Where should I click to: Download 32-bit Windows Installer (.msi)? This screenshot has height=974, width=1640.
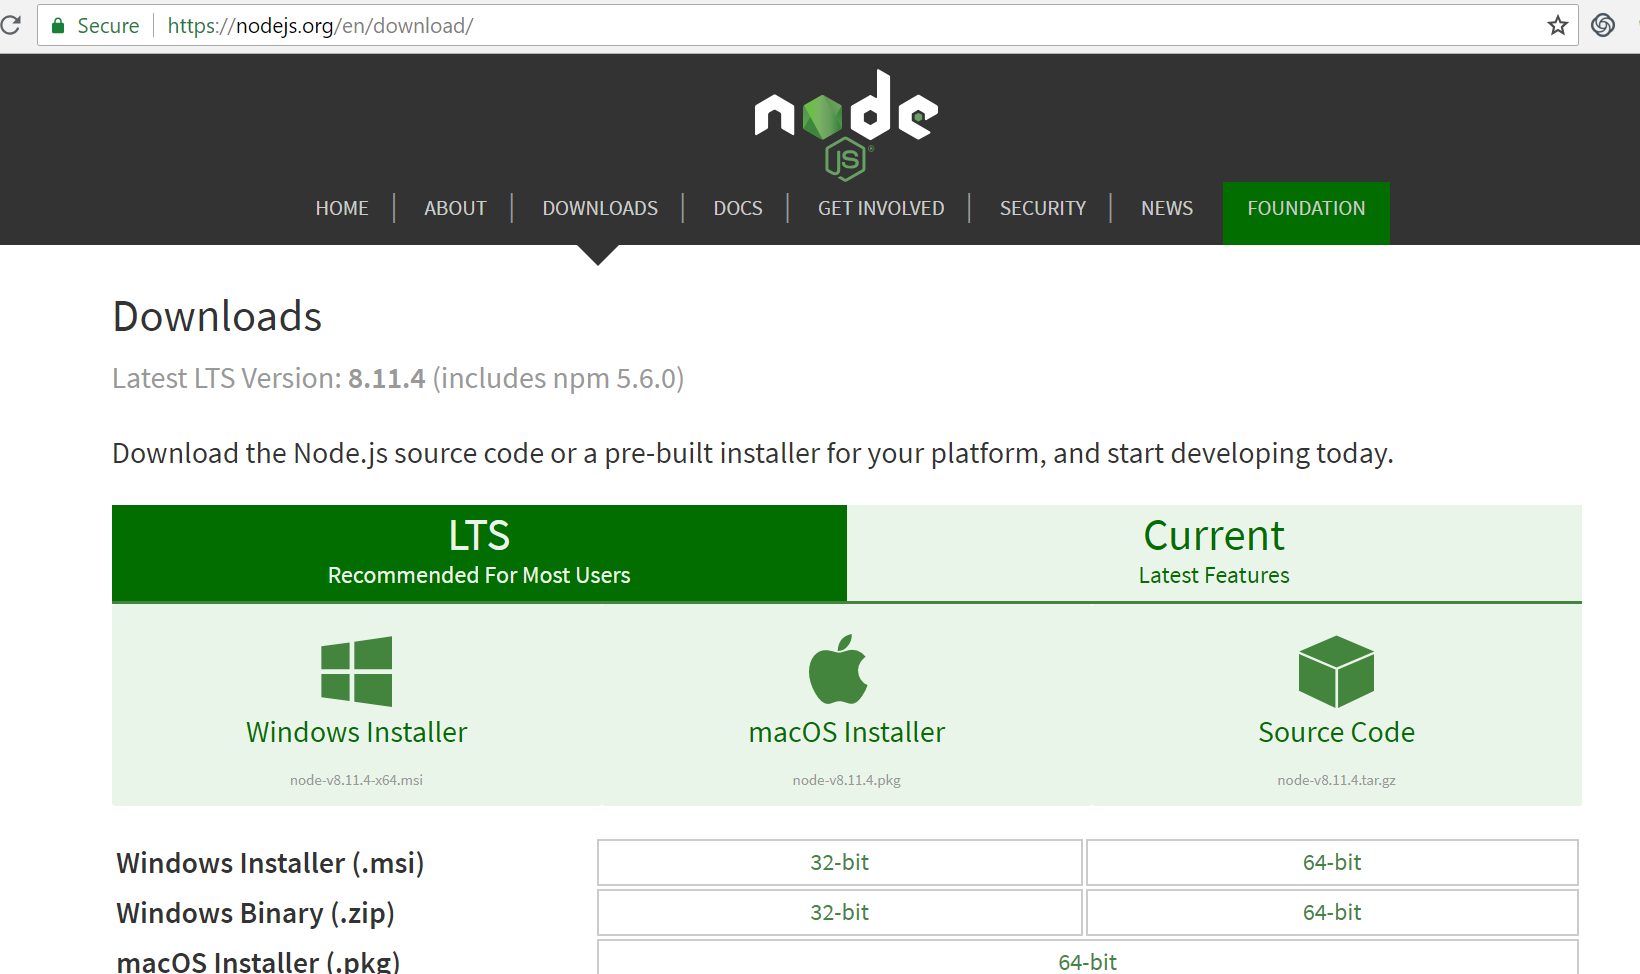pos(840,862)
